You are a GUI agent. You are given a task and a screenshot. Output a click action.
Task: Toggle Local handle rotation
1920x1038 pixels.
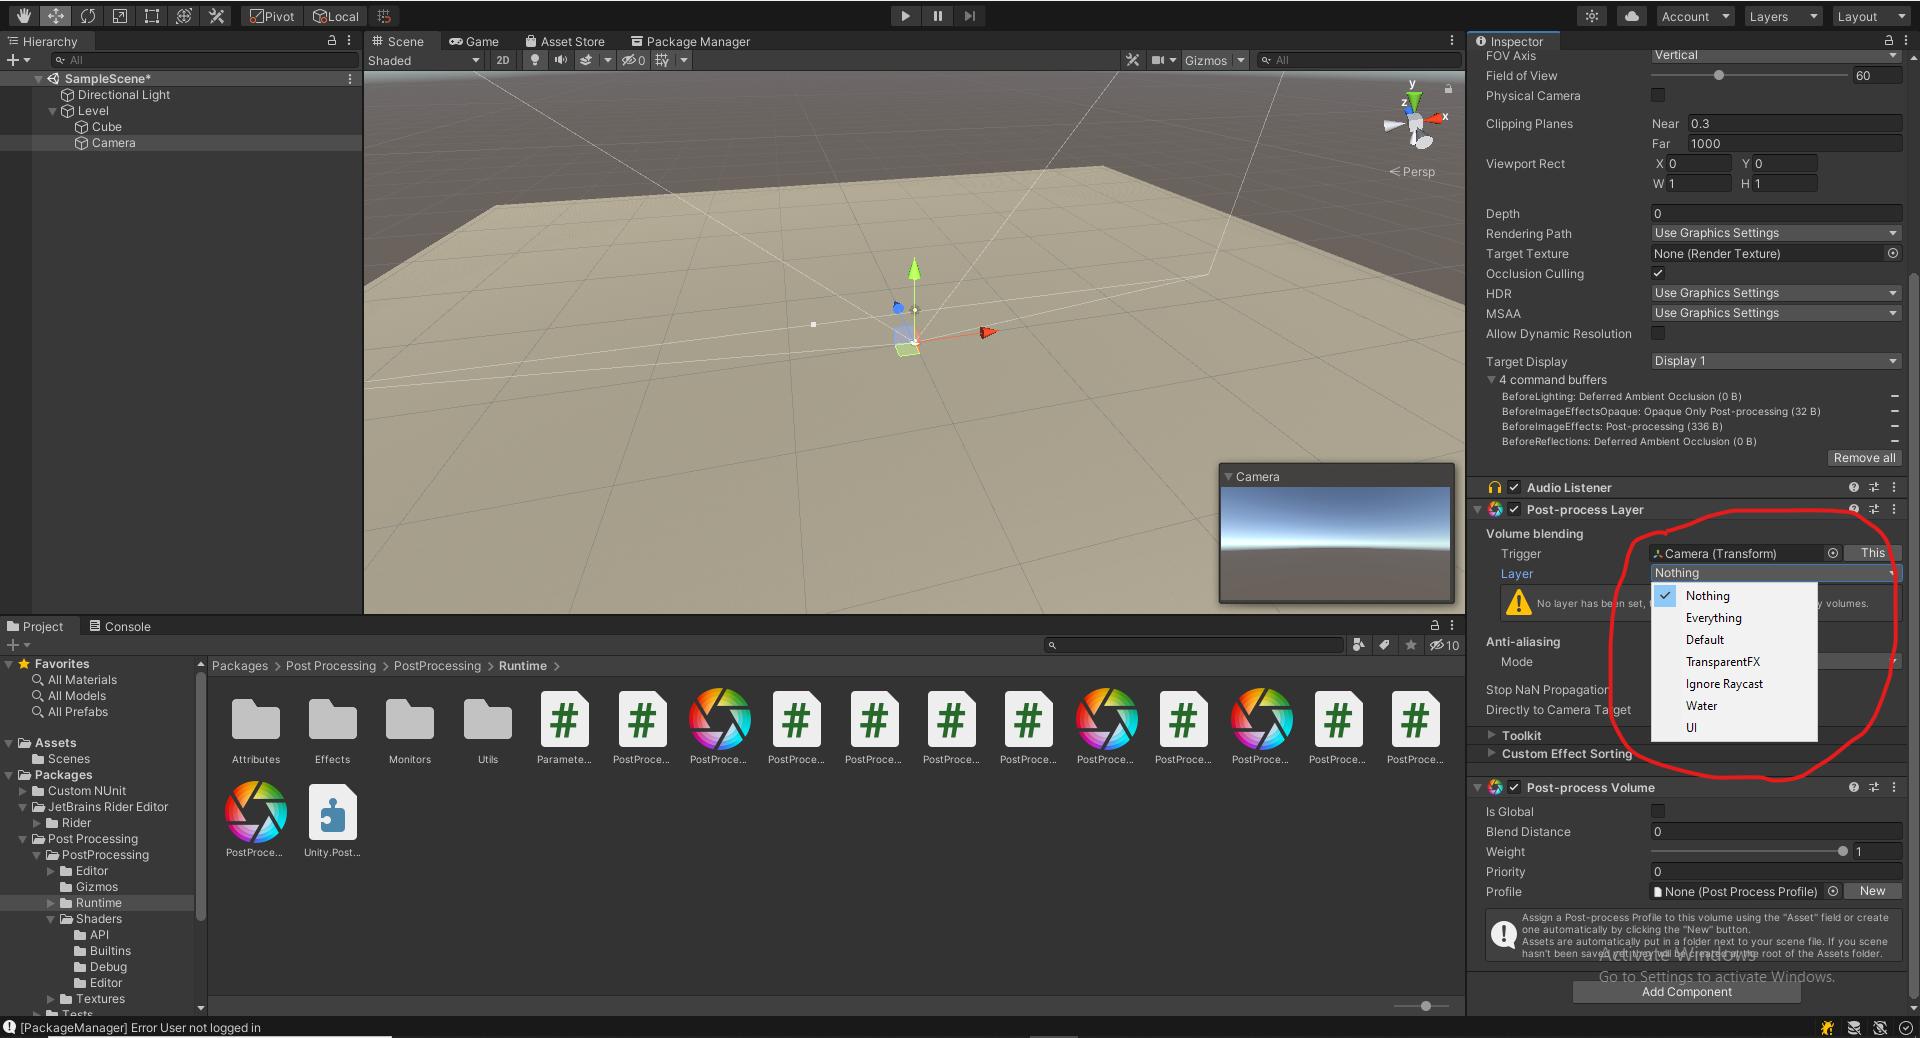335,16
